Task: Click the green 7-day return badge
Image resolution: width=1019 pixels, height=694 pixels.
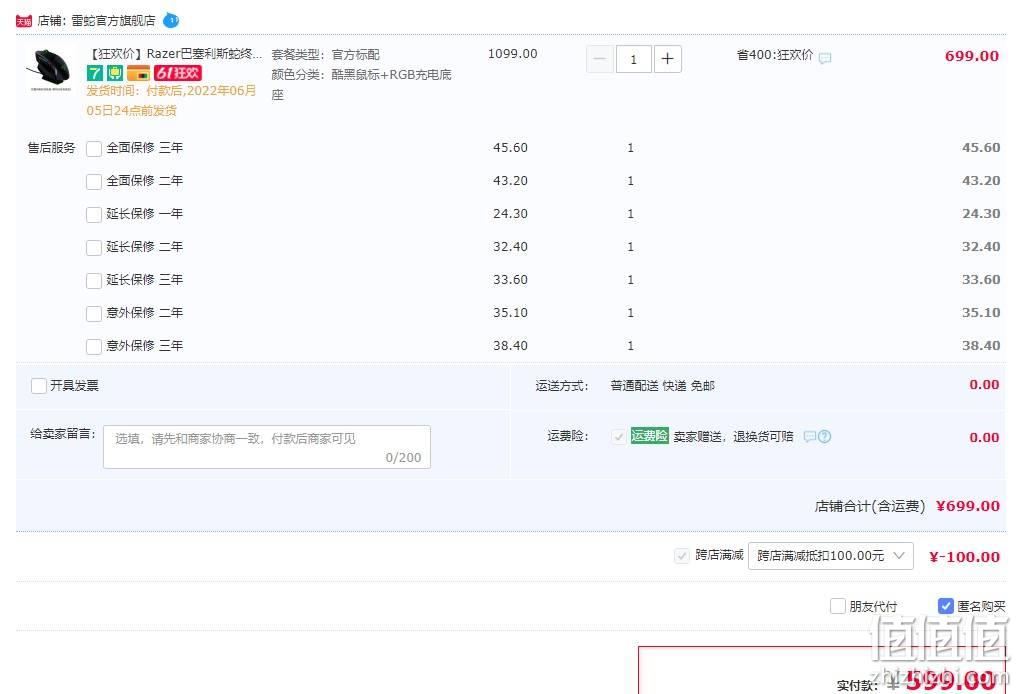Action: 95,73
